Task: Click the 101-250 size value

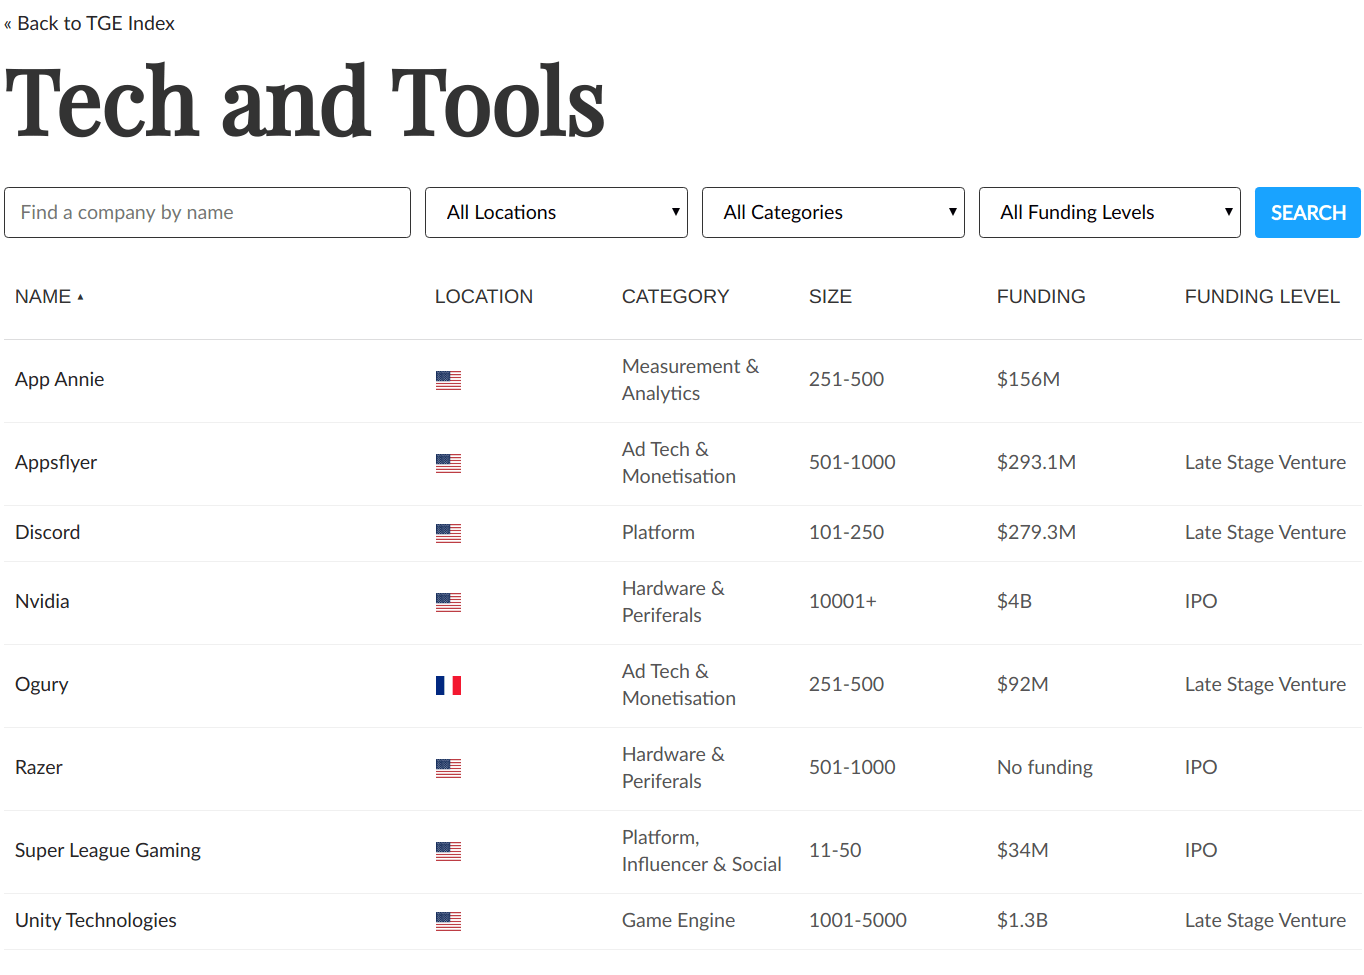Action: 847,533
